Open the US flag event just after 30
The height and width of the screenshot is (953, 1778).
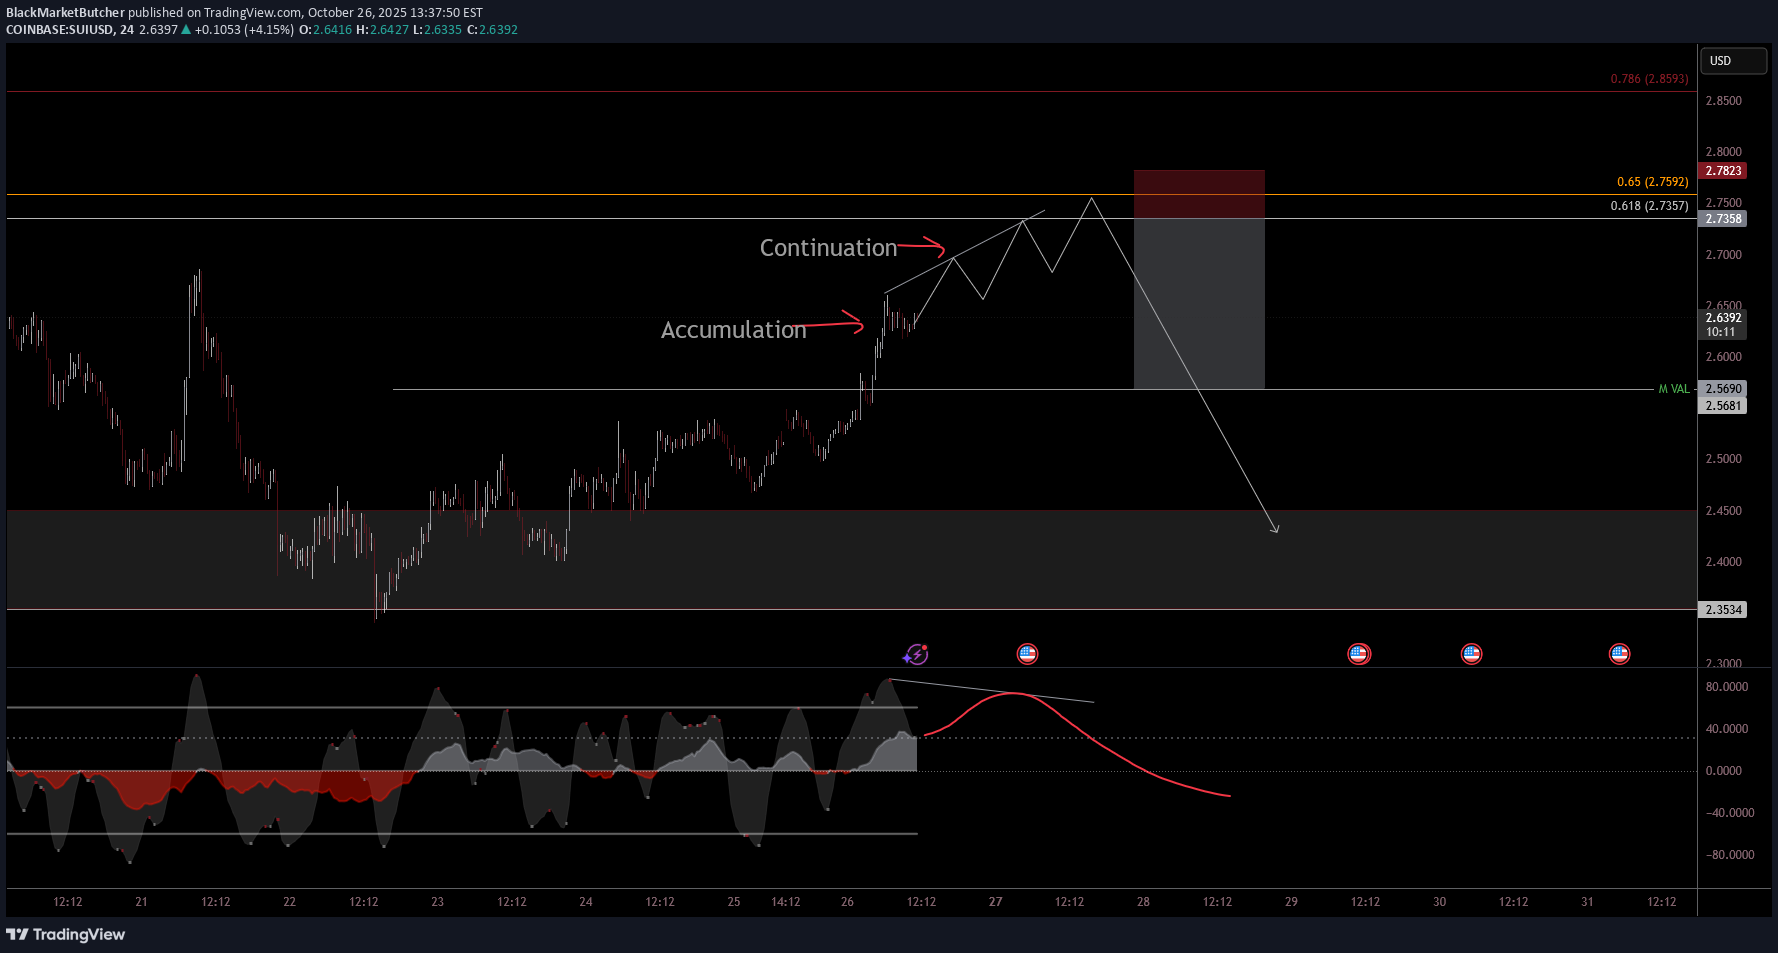(1471, 654)
